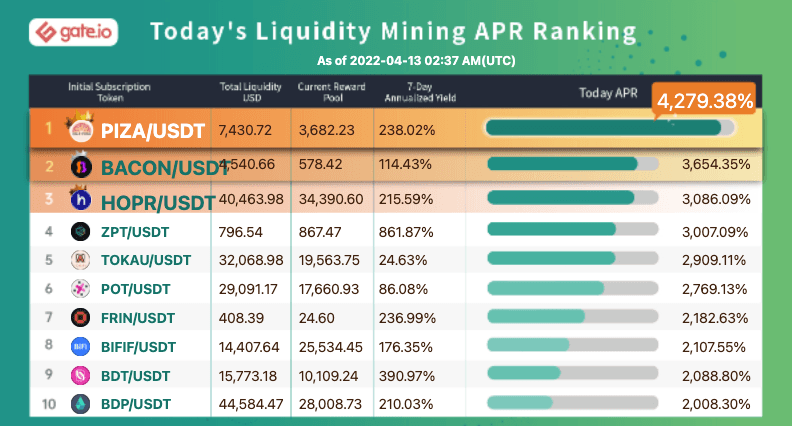Click the gate.io logo
This screenshot has height=426, width=792.
[74, 32]
